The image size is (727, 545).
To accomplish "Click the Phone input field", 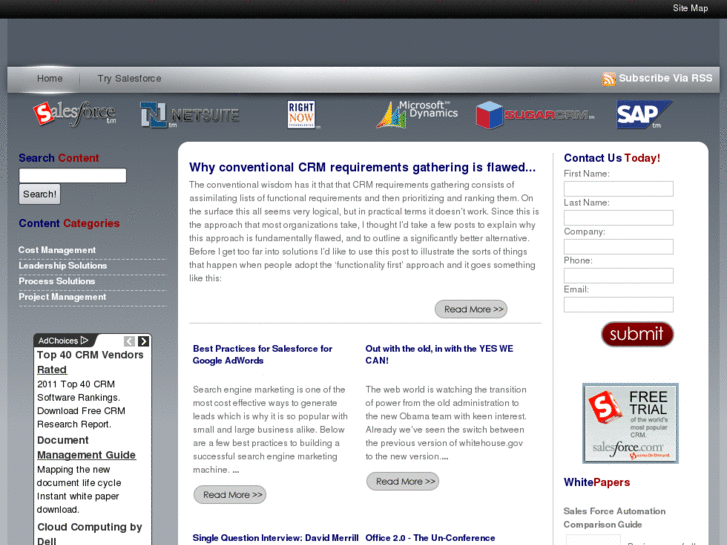I will pos(619,276).
